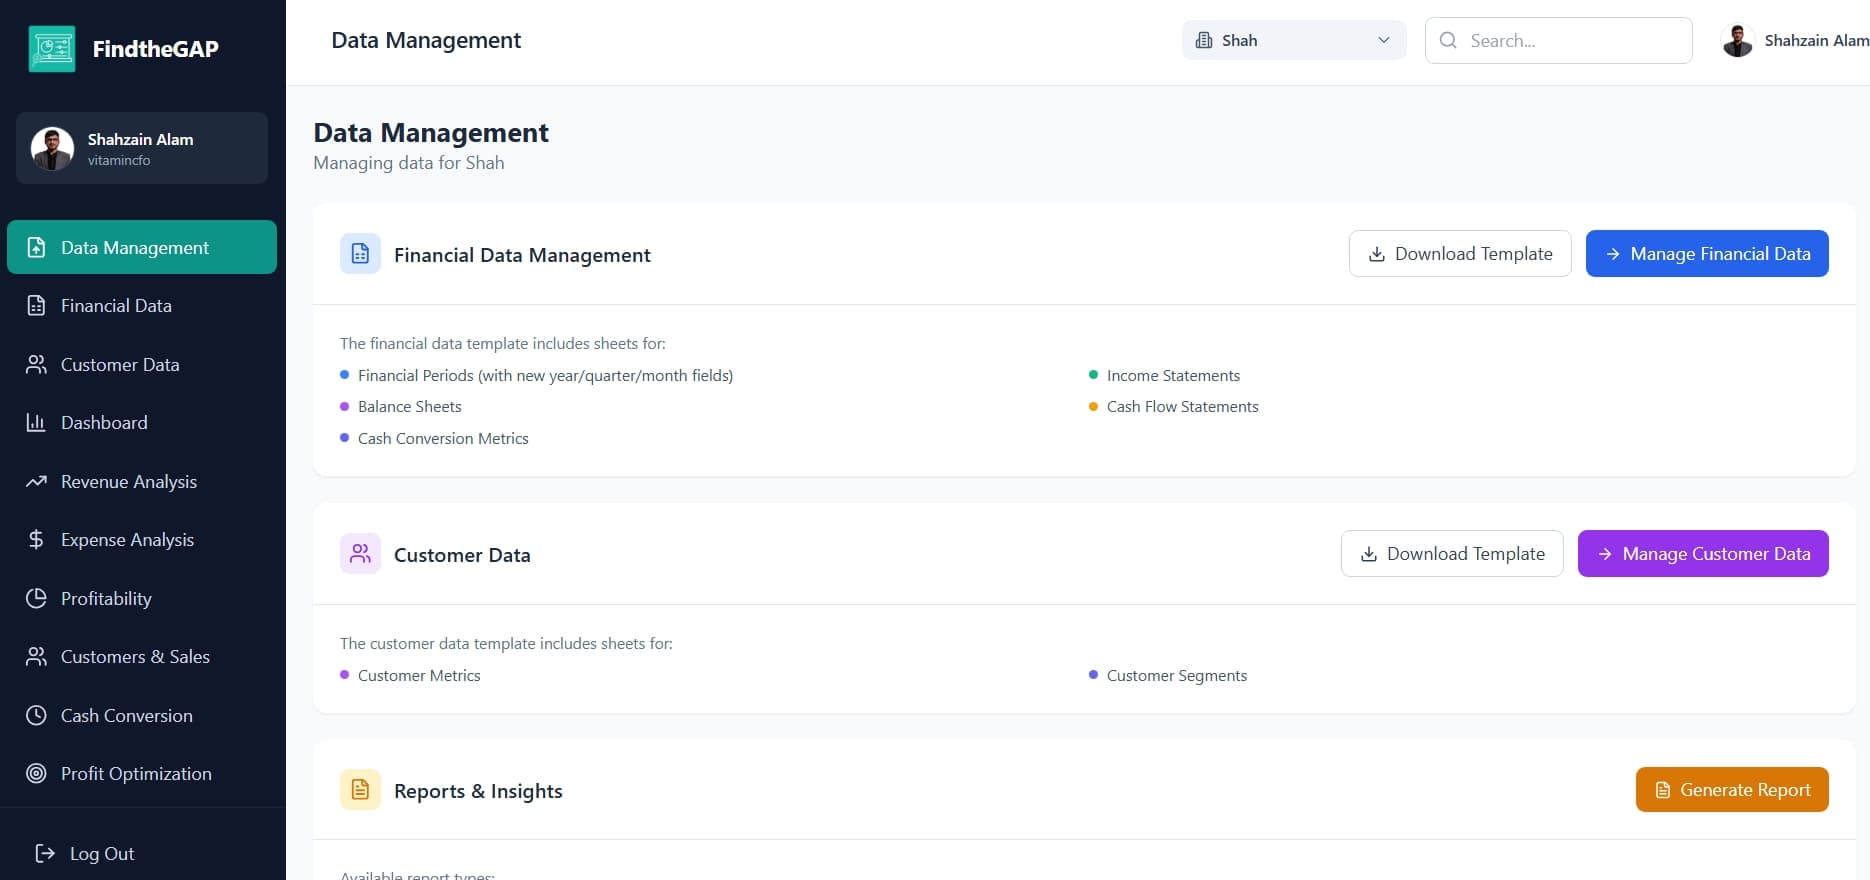Click the Profitability pie chart icon
The width and height of the screenshot is (1870, 880).
36,598
